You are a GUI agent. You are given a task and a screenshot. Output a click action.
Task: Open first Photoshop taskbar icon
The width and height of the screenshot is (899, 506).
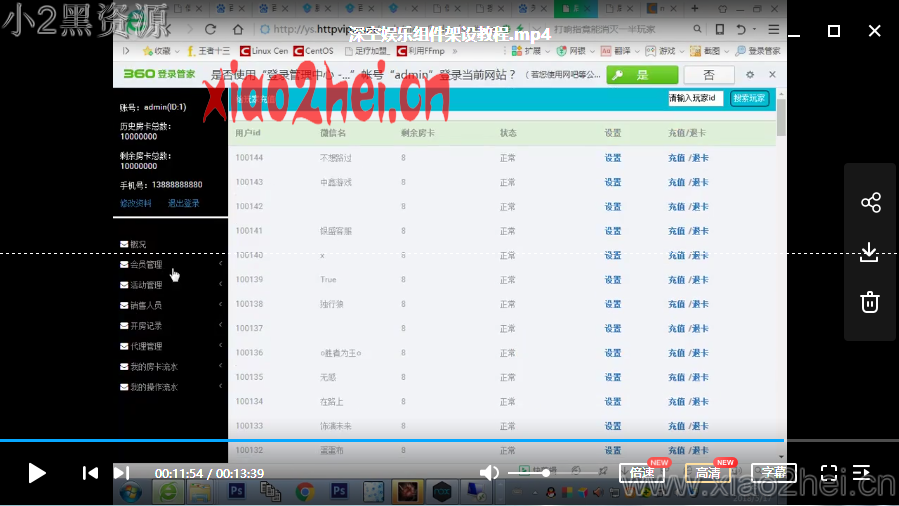[236, 491]
